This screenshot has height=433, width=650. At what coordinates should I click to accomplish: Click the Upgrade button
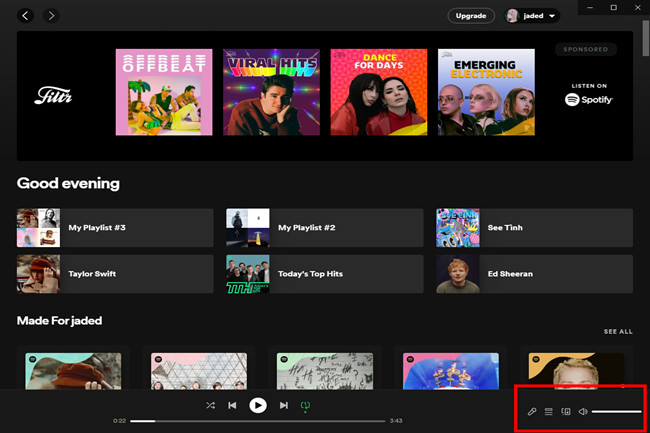point(471,16)
